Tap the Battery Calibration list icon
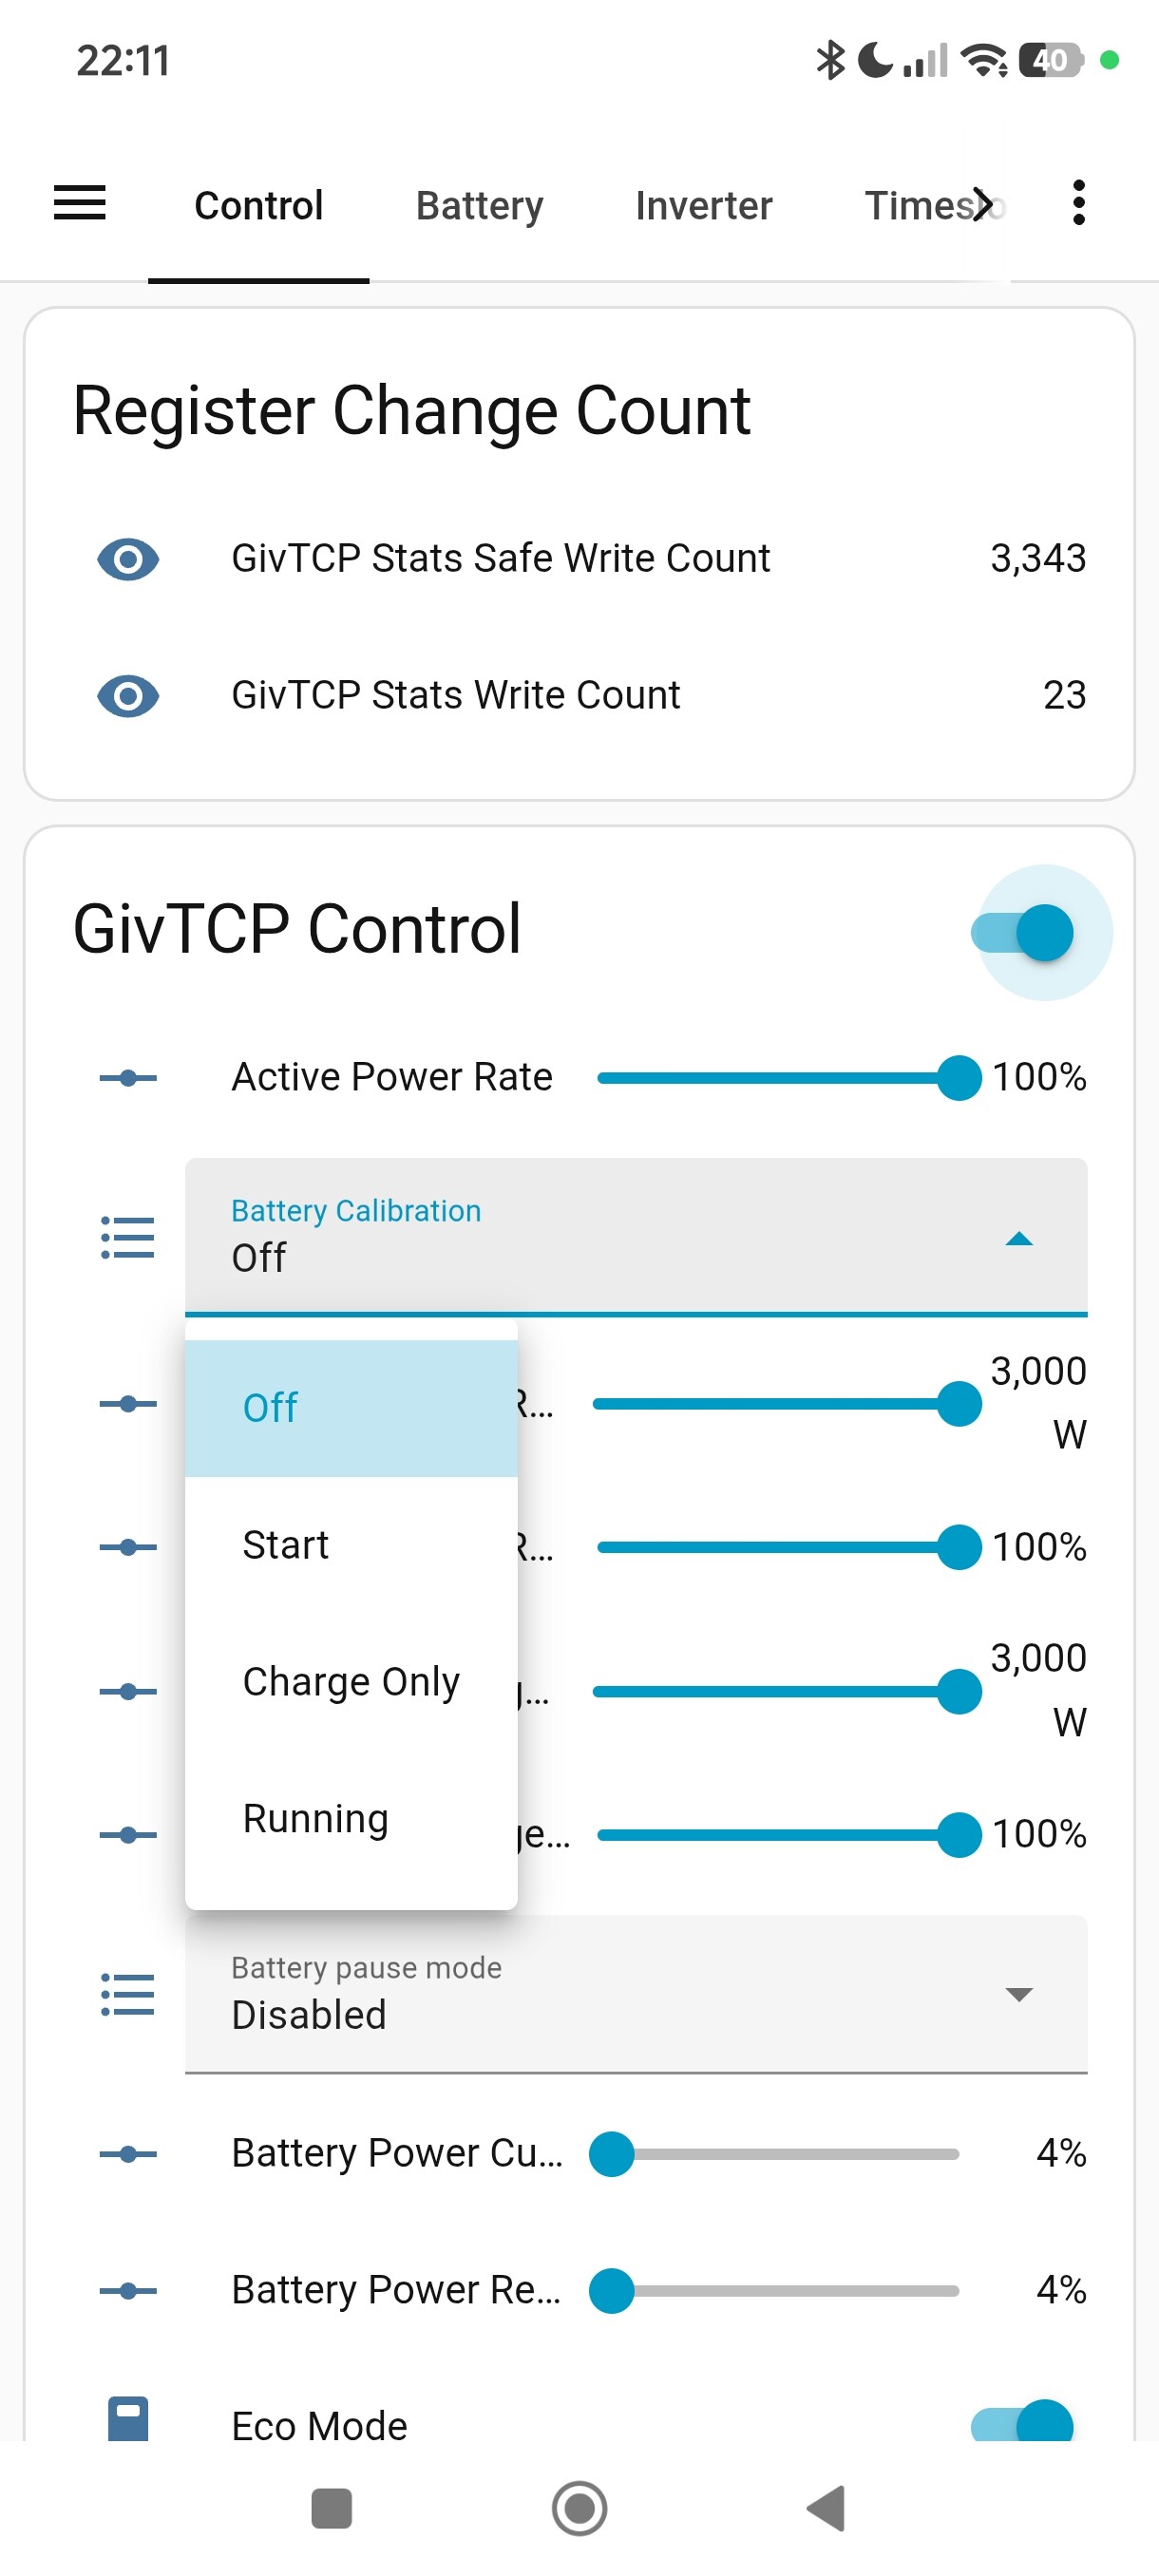The image size is (1159, 2576). [128, 1238]
